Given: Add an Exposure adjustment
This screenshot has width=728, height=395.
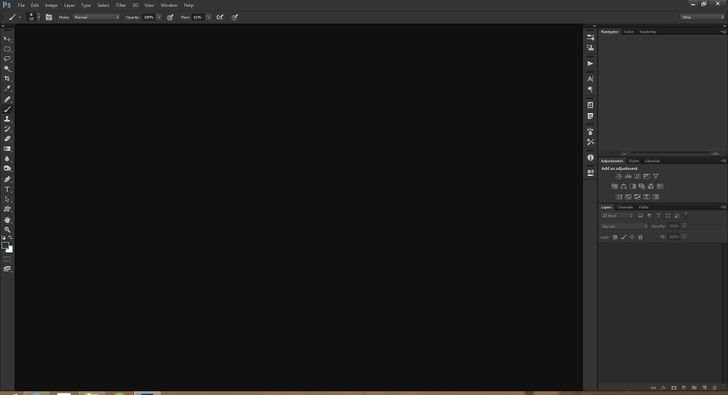Looking at the screenshot, I should point(646,176).
